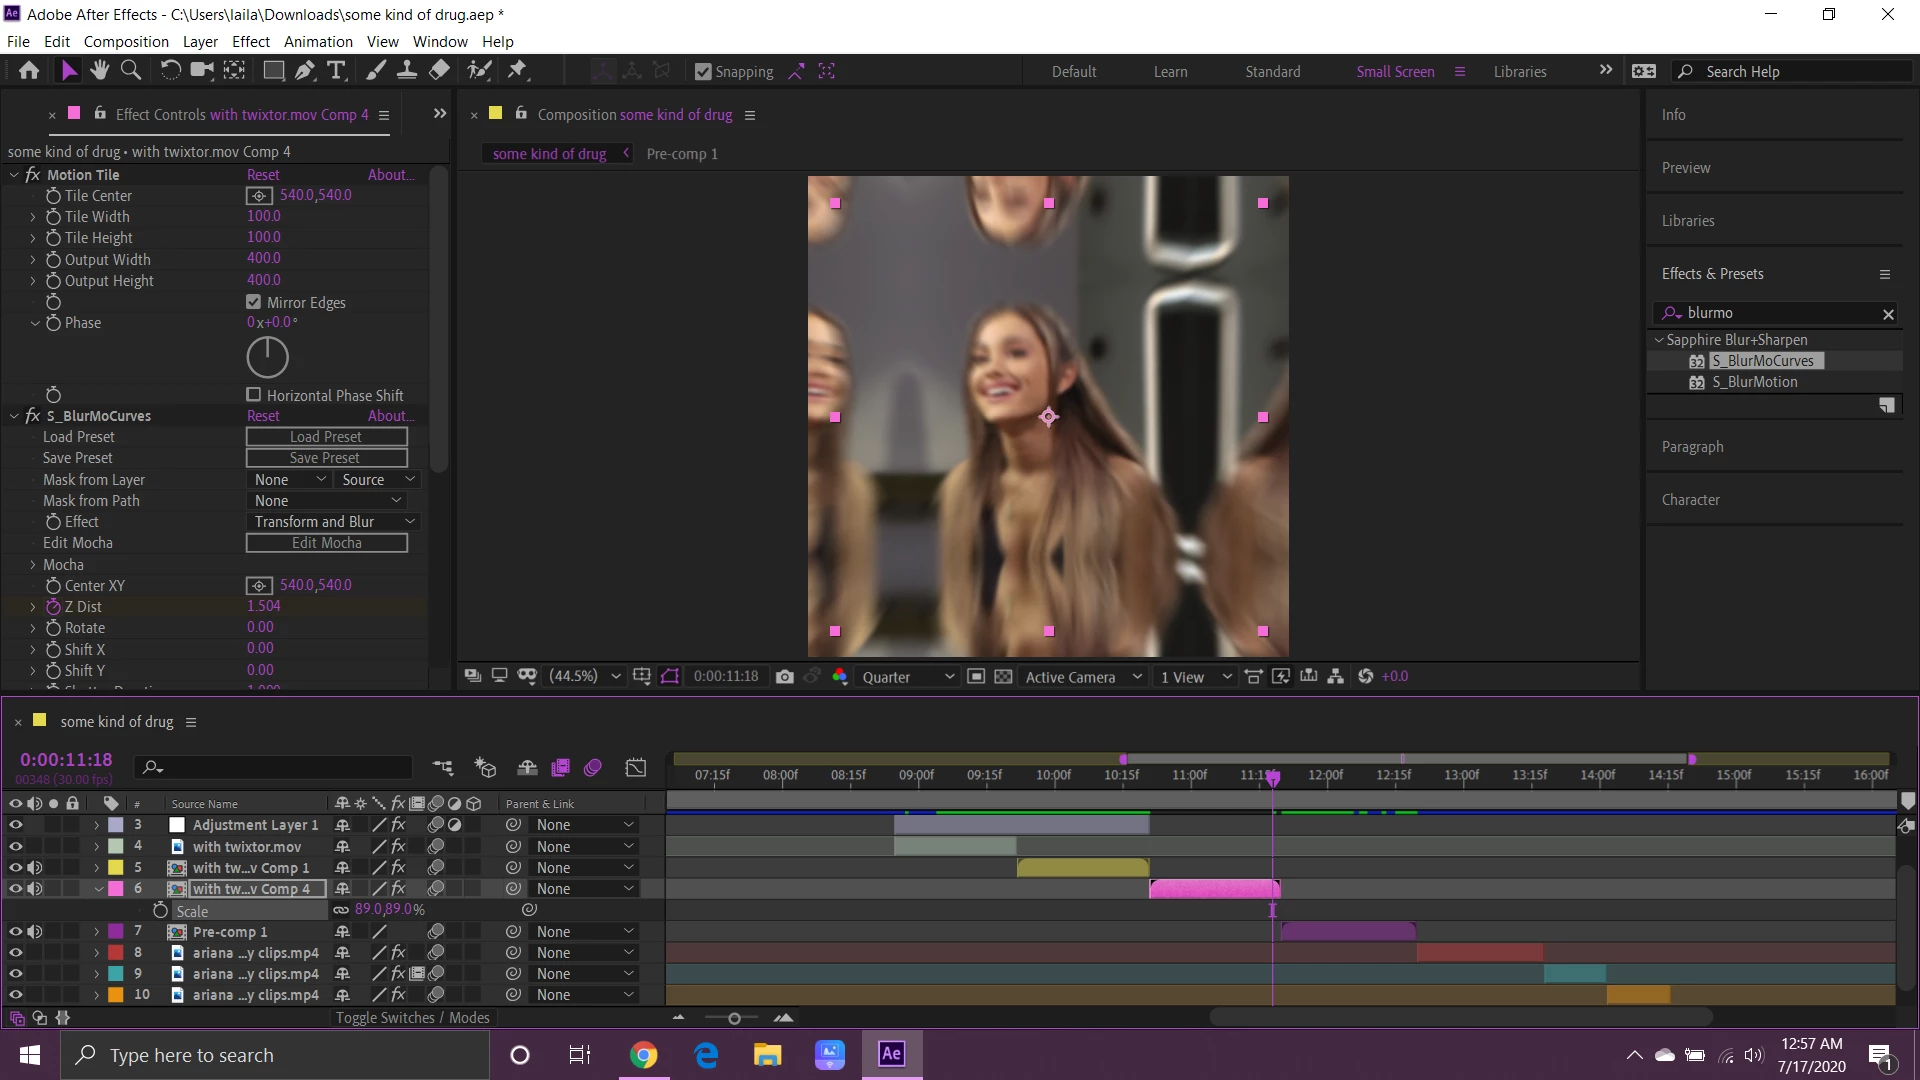Screen dimensions: 1920x1080
Task: Select the Type tool
Action: [x=337, y=71]
